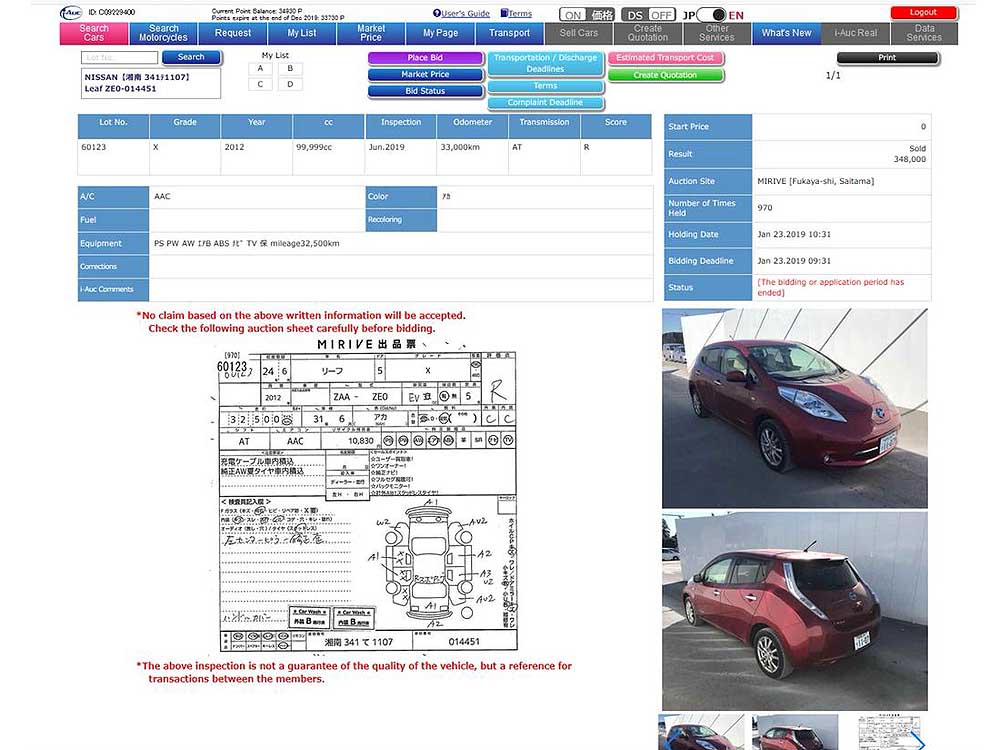
Task: Click the black Print button
Action: [887, 58]
